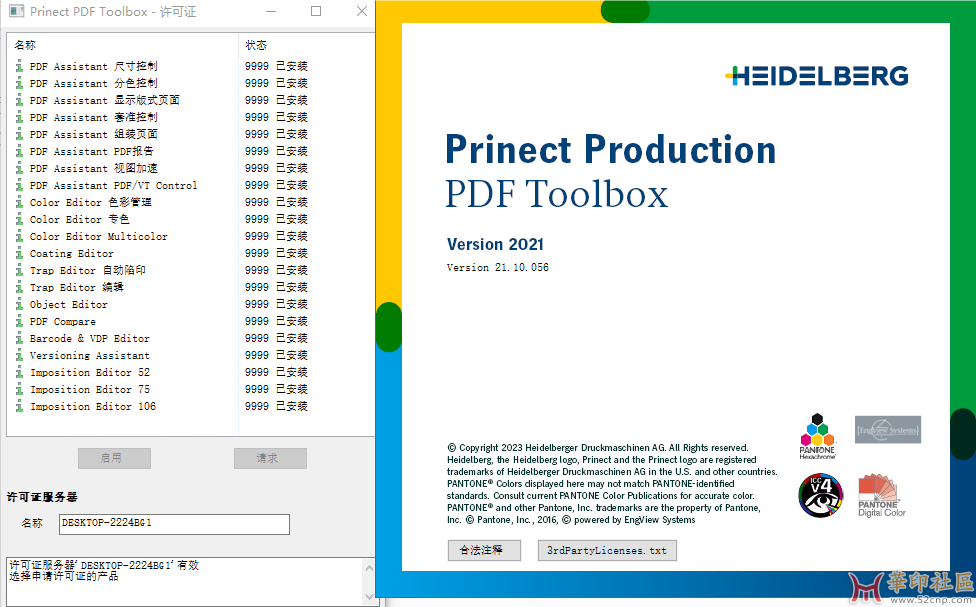Click the Version 2021 heading

click(495, 244)
